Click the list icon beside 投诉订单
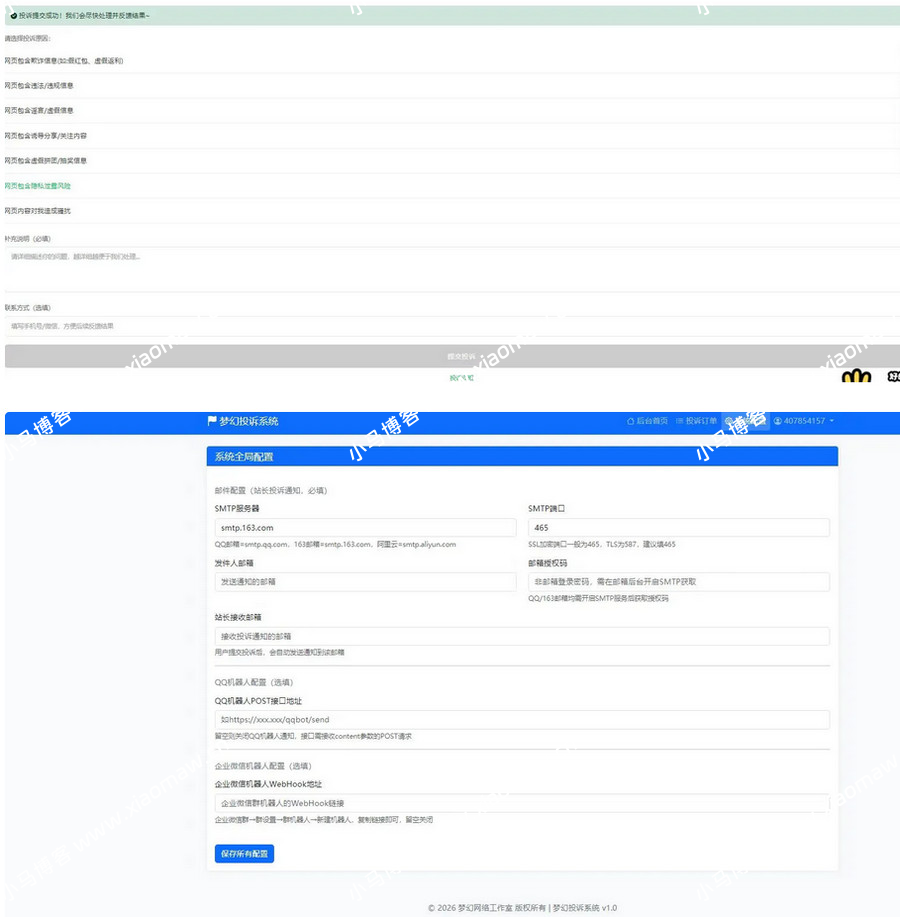The height and width of the screenshot is (917, 900). pyautogui.click(x=680, y=421)
